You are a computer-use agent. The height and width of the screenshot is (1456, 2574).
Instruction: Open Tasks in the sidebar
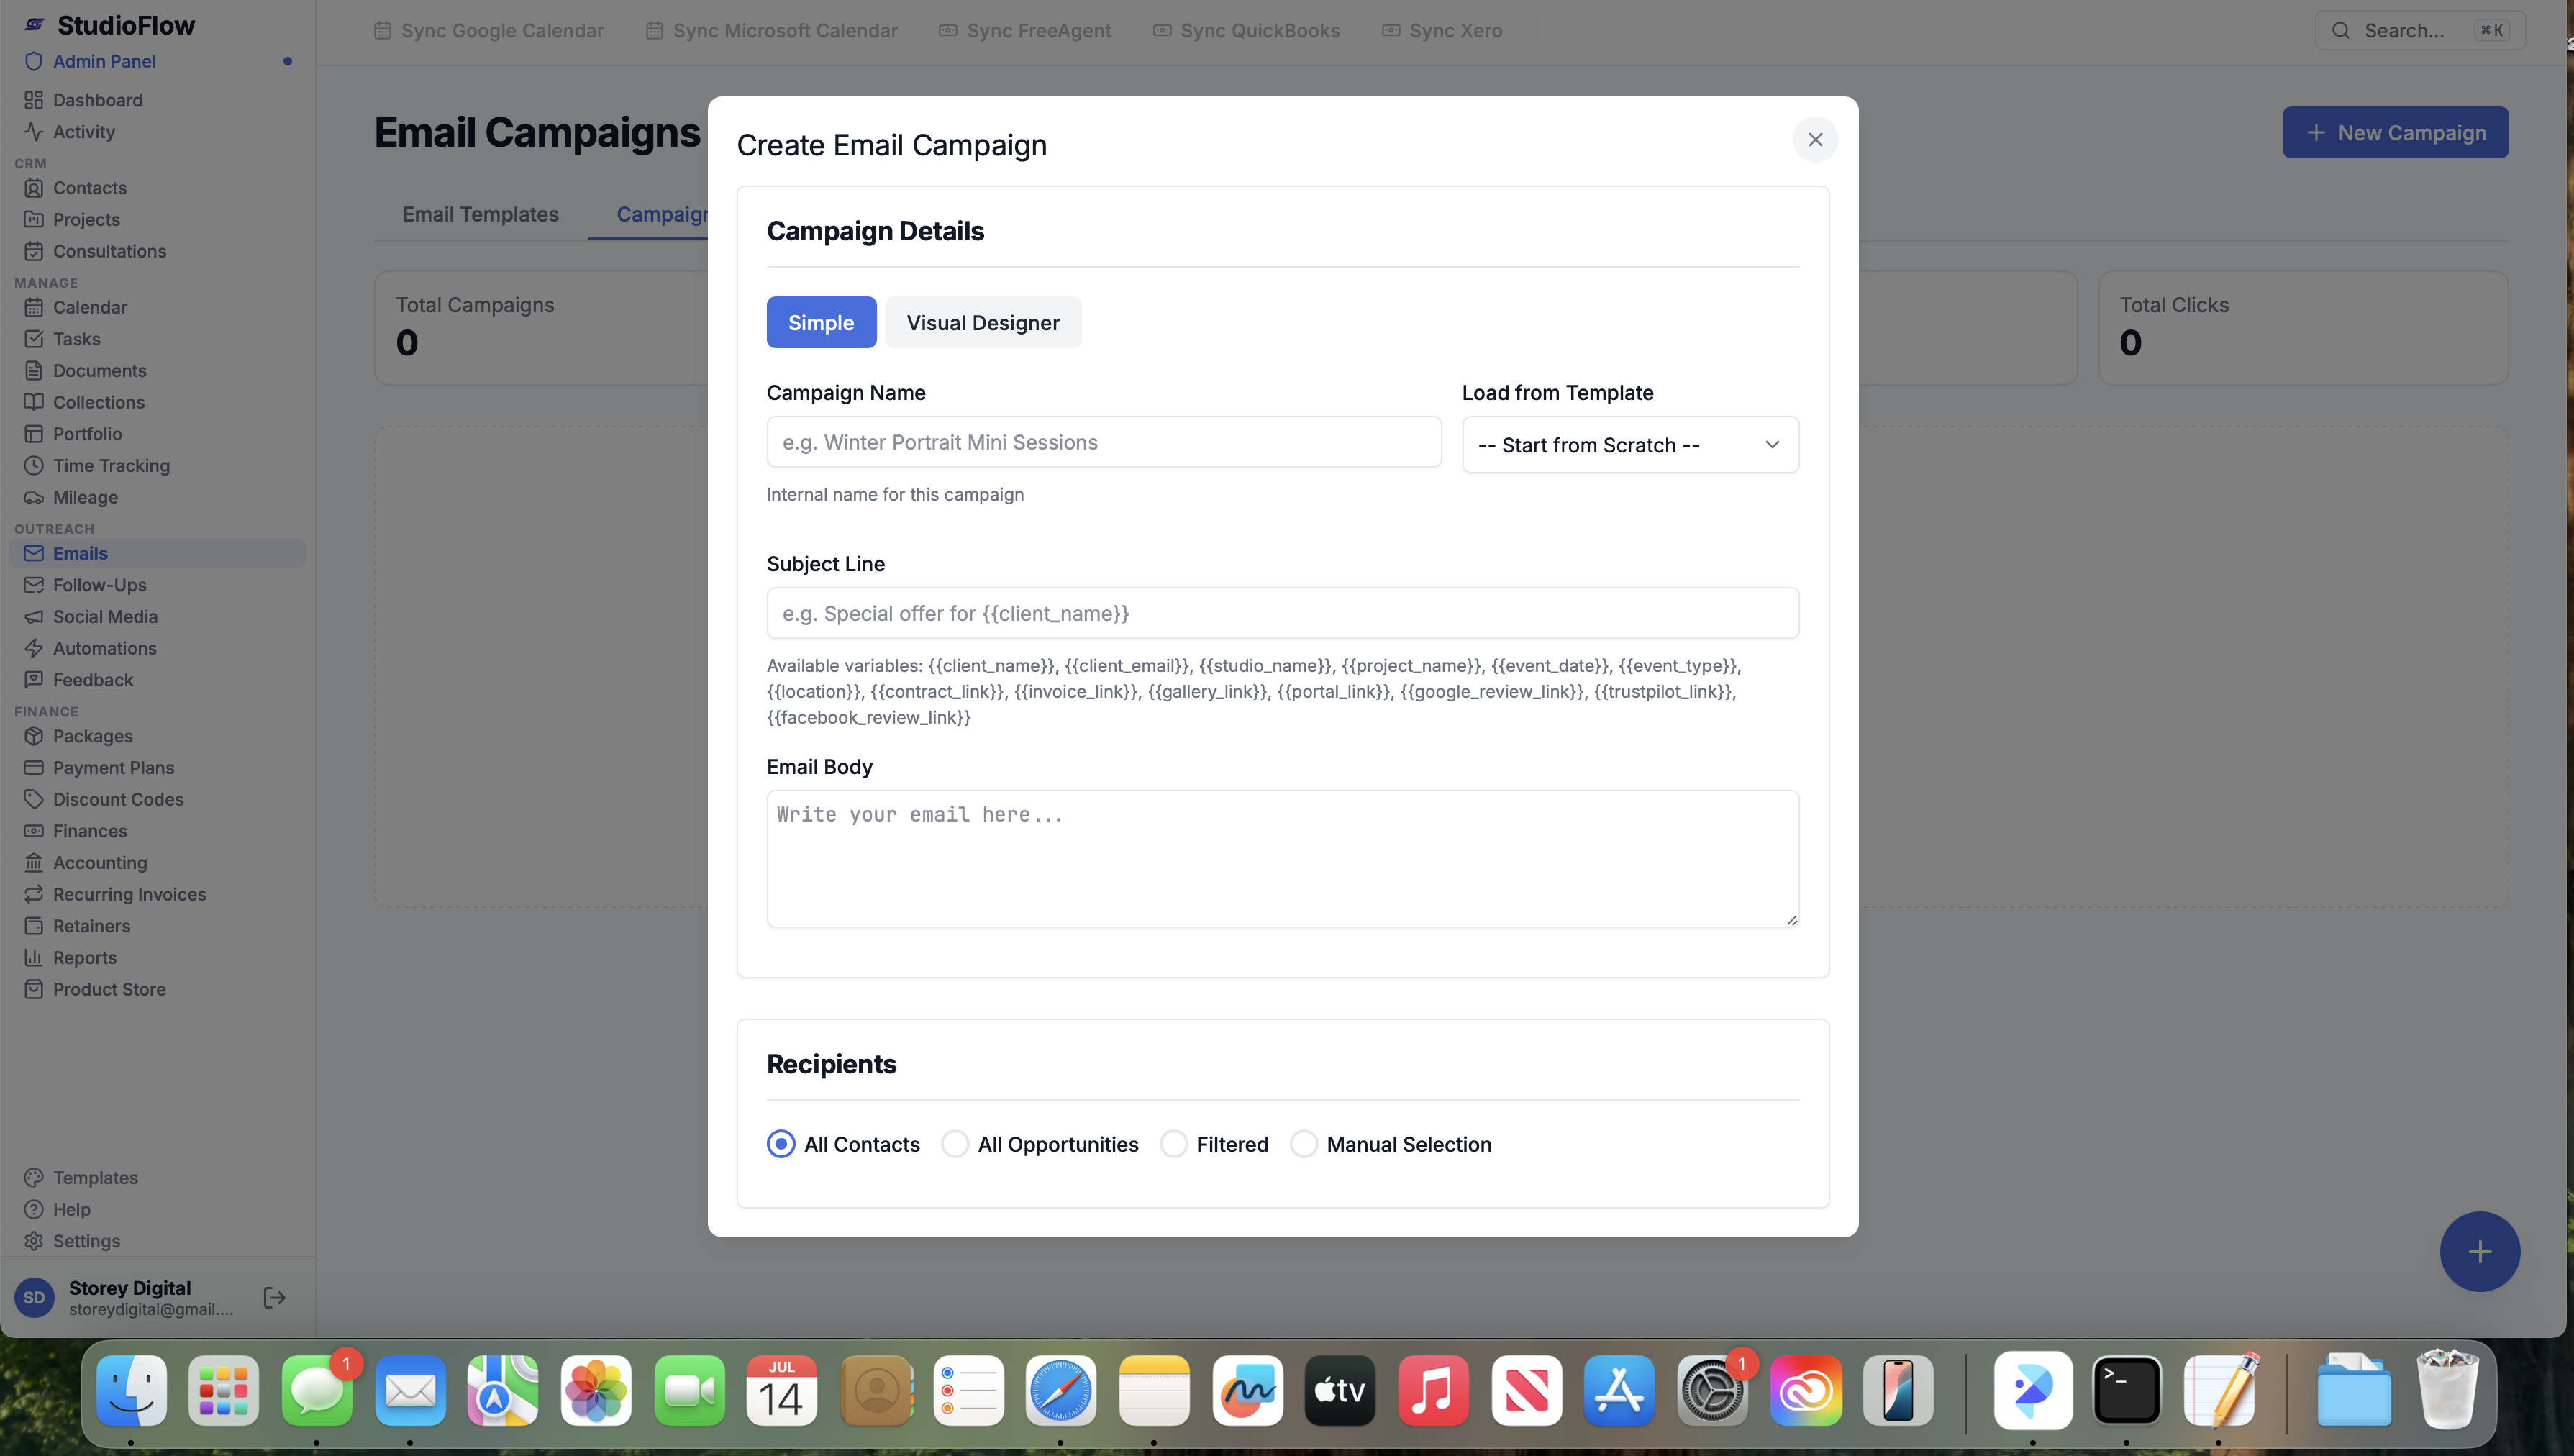coord(76,339)
